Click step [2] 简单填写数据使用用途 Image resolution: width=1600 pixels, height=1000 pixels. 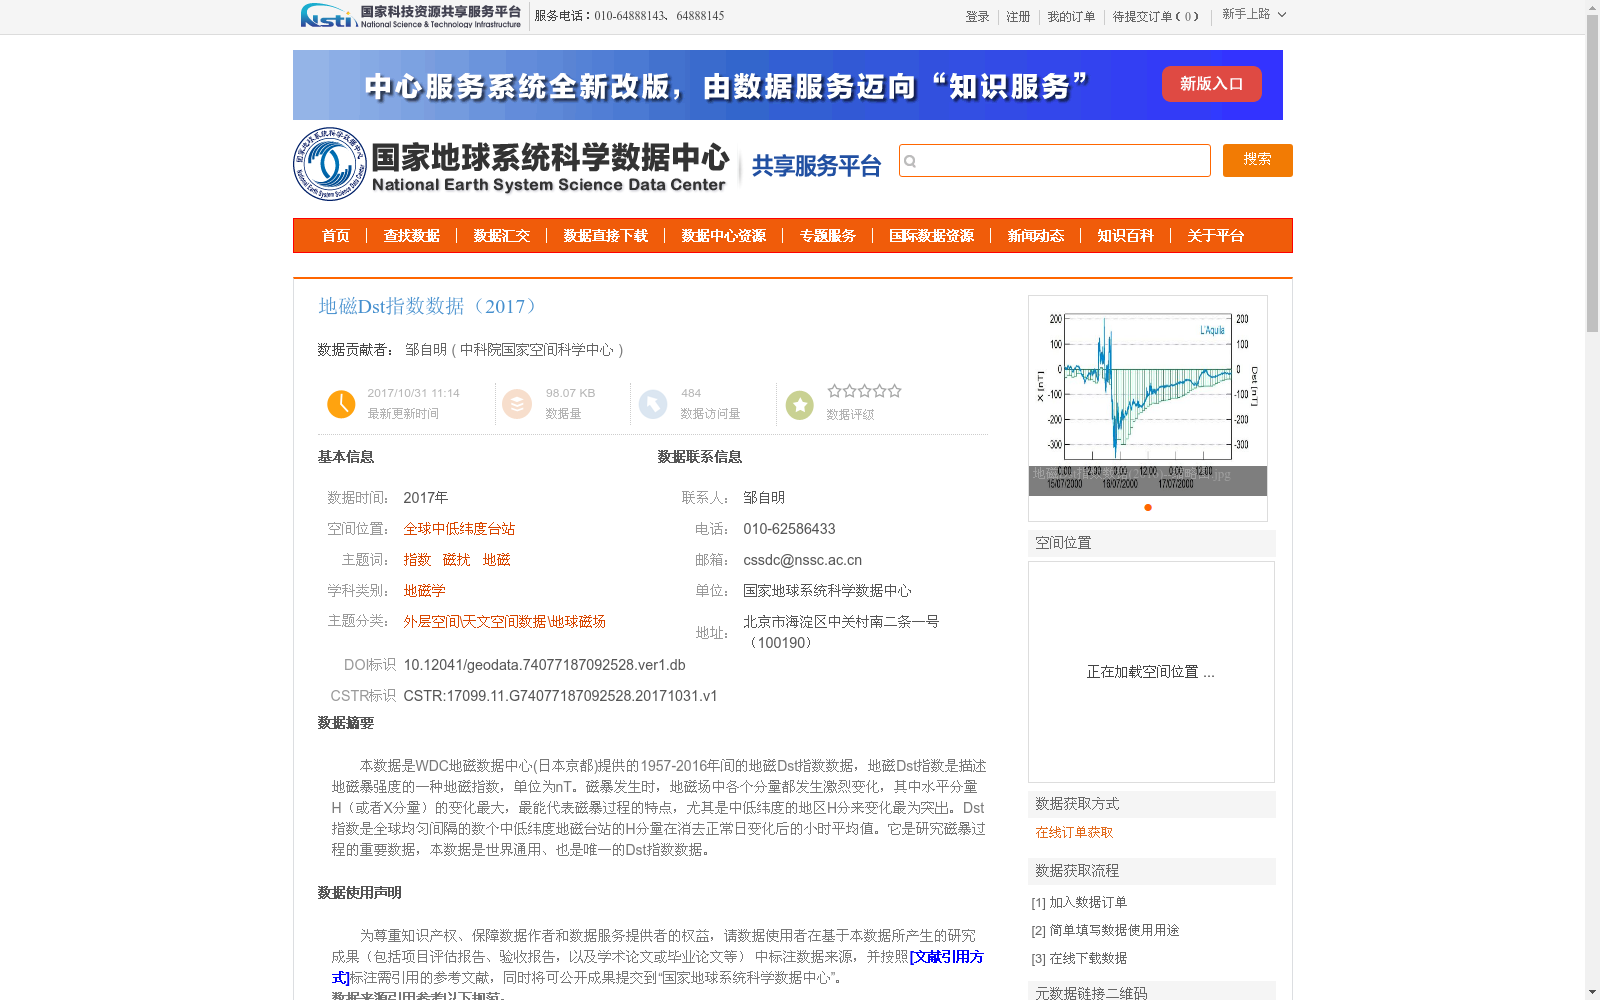[1105, 930]
